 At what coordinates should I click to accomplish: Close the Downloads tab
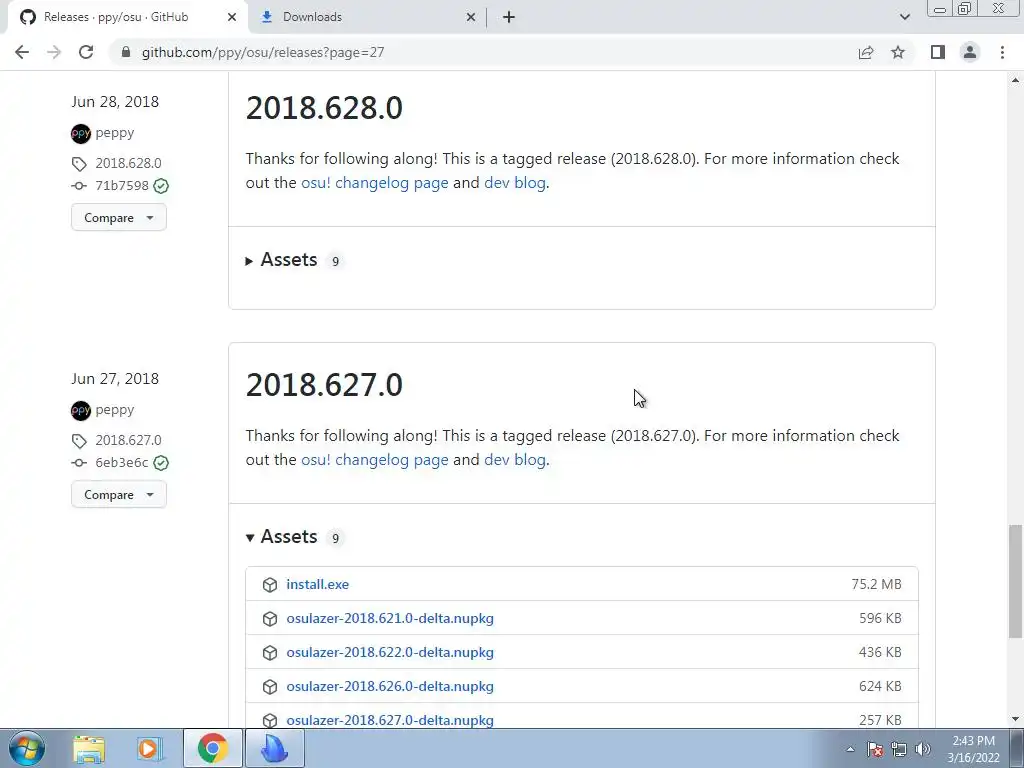471,17
